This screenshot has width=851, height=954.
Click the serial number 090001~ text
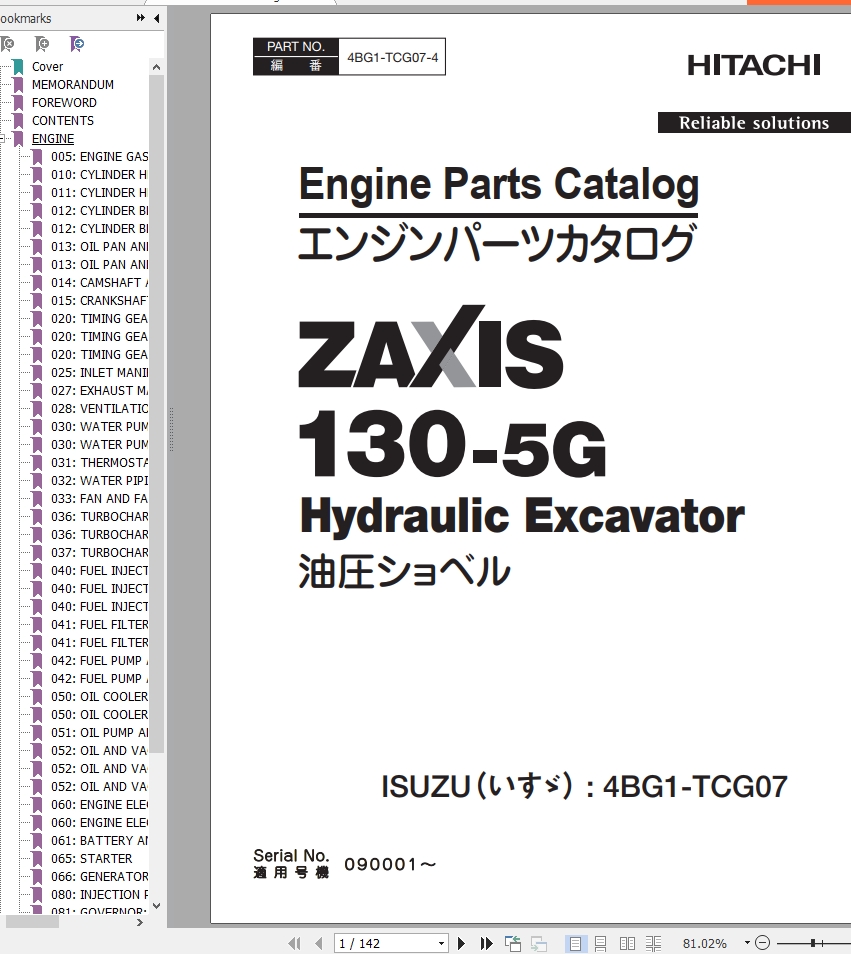click(x=390, y=864)
